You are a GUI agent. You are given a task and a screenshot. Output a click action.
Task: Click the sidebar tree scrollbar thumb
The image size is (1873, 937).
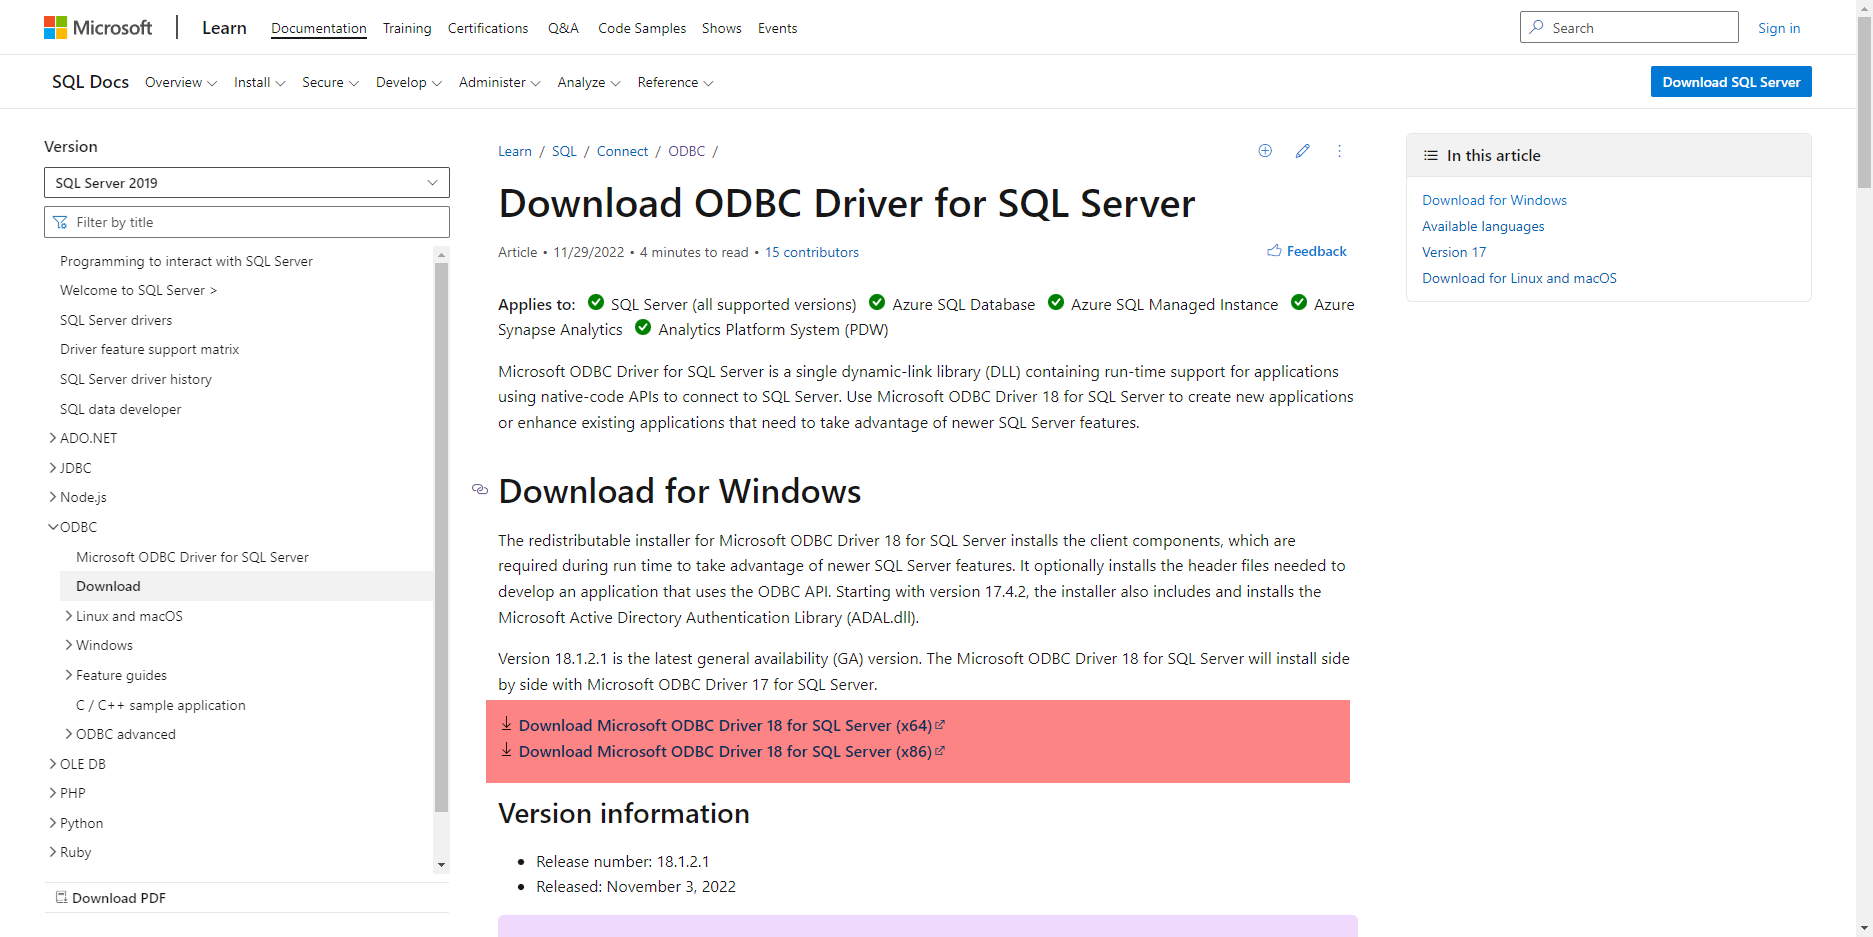coord(442,537)
